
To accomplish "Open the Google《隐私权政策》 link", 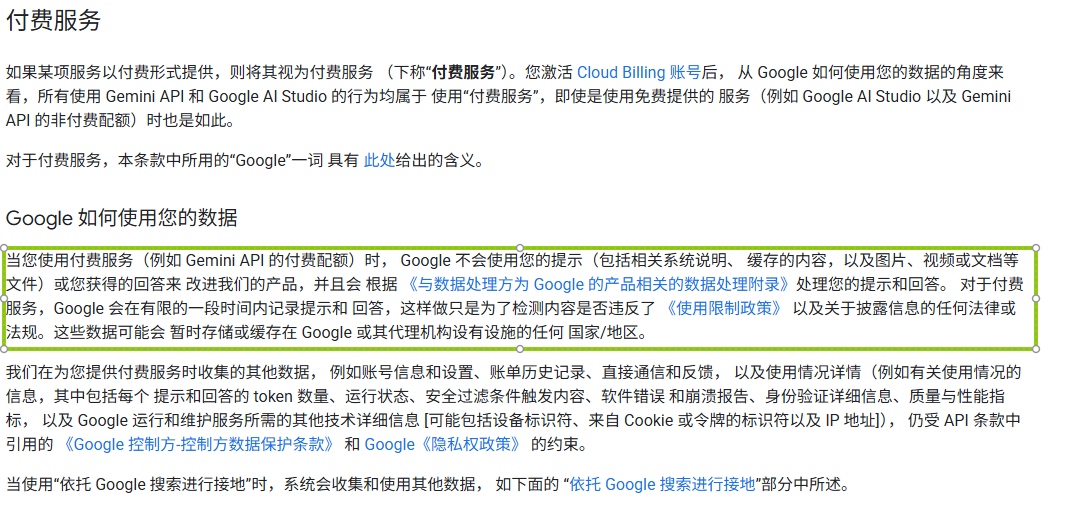I will click(x=446, y=445).
